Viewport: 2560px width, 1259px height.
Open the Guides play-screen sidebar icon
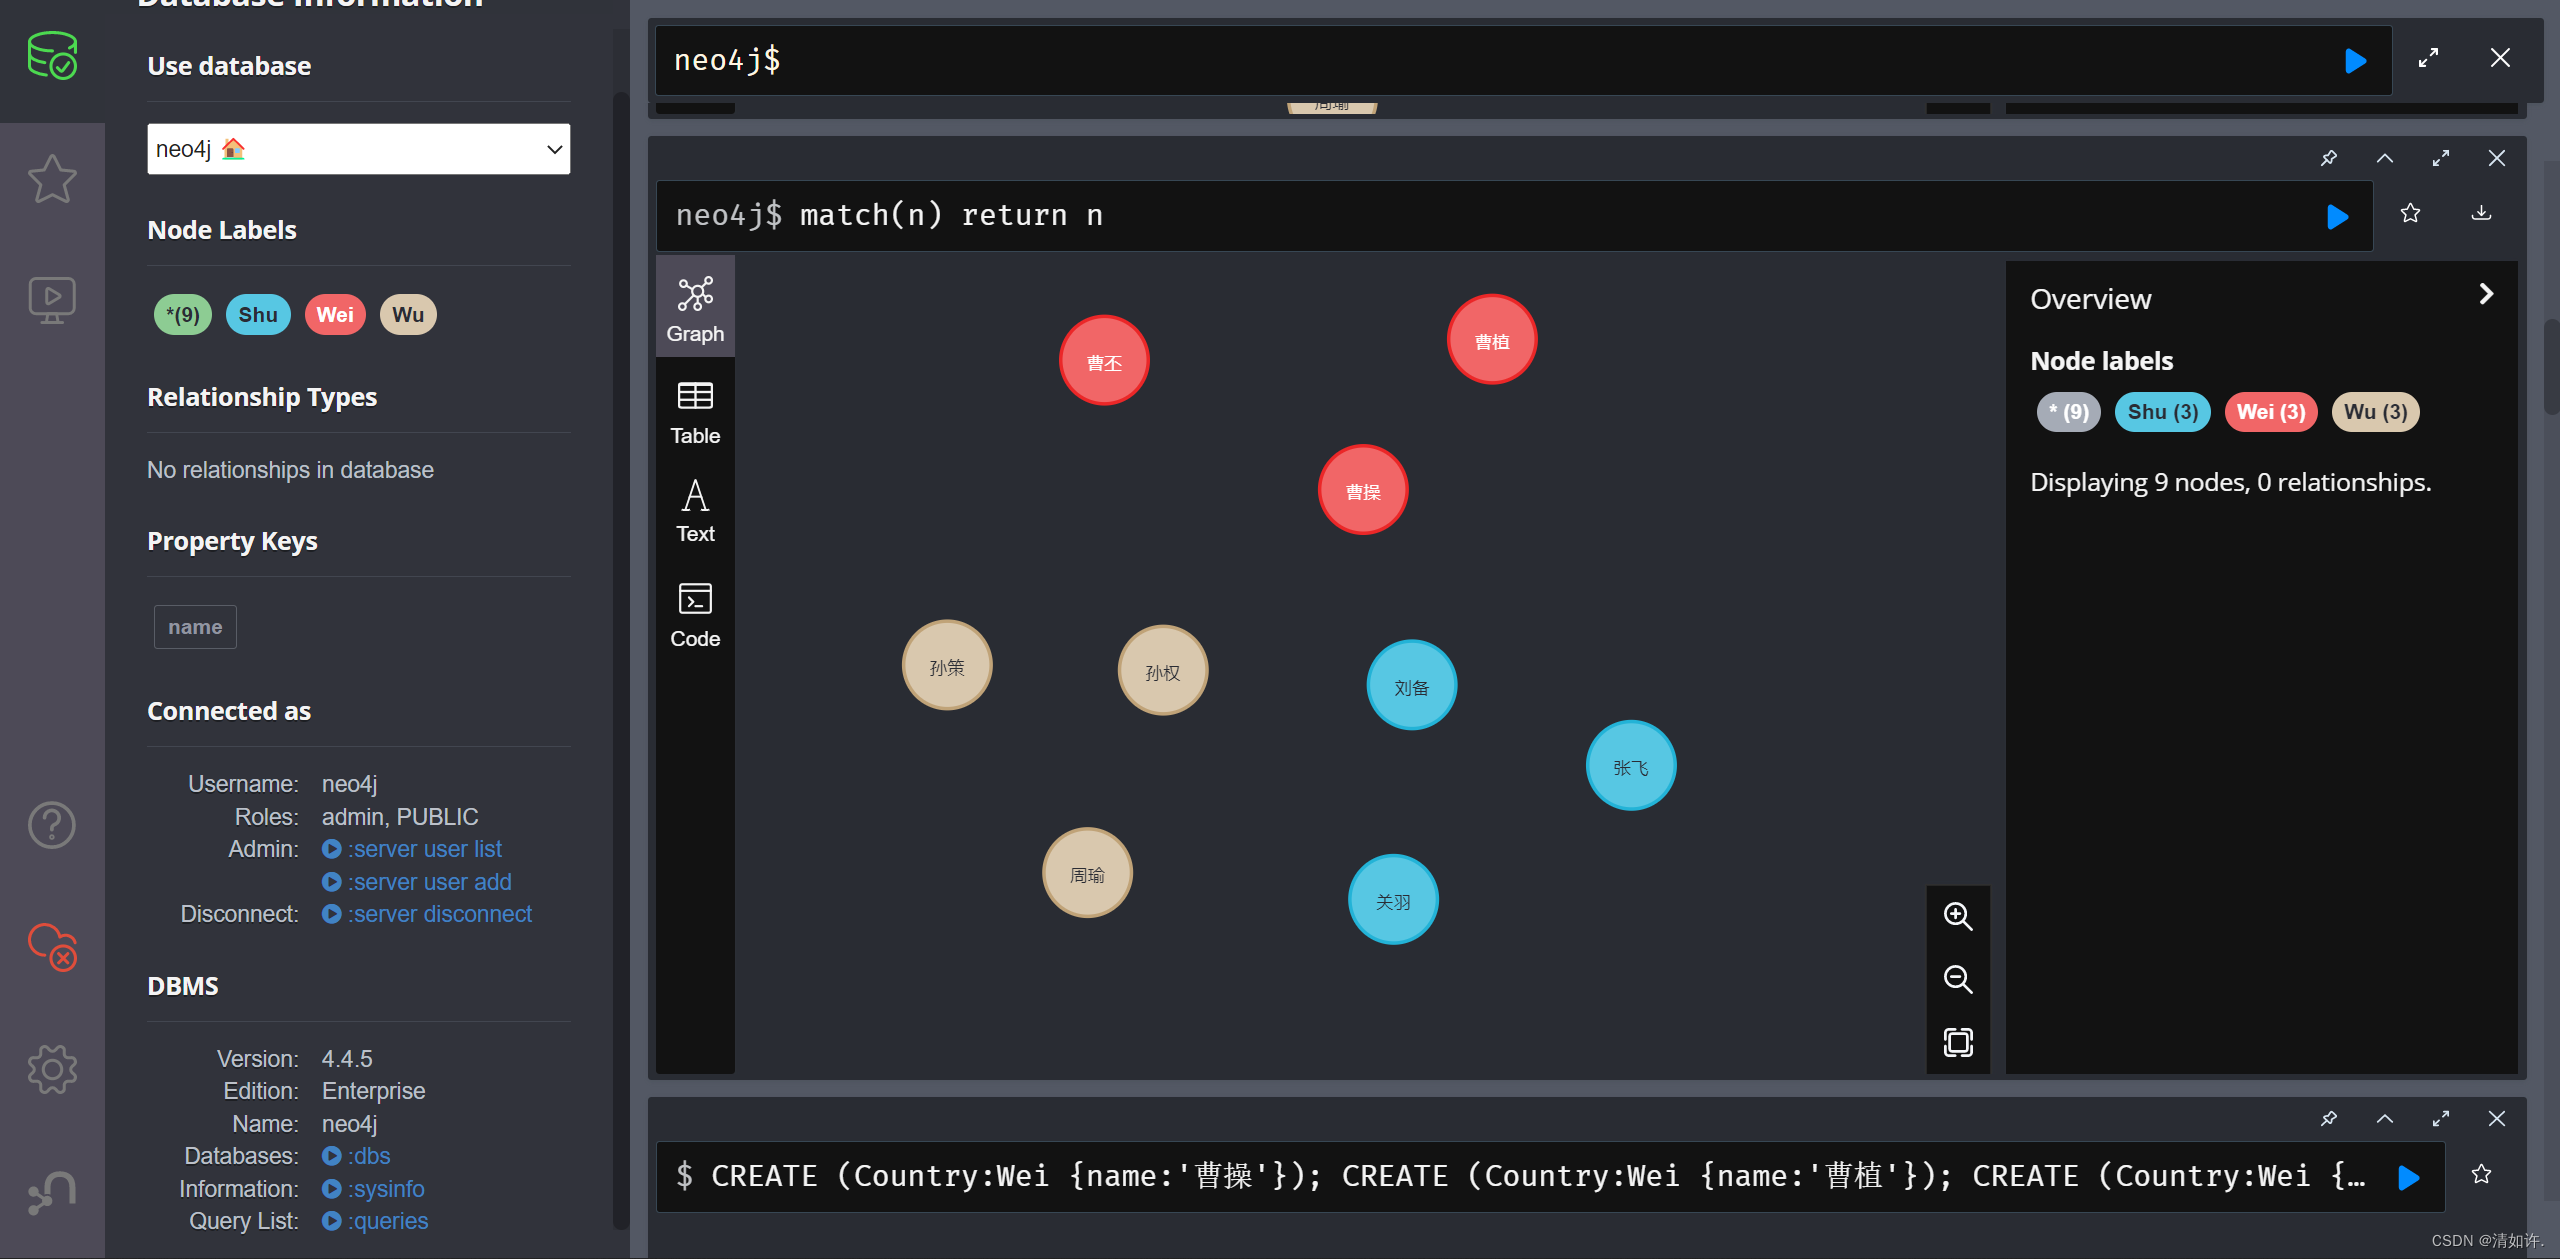(x=52, y=299)
